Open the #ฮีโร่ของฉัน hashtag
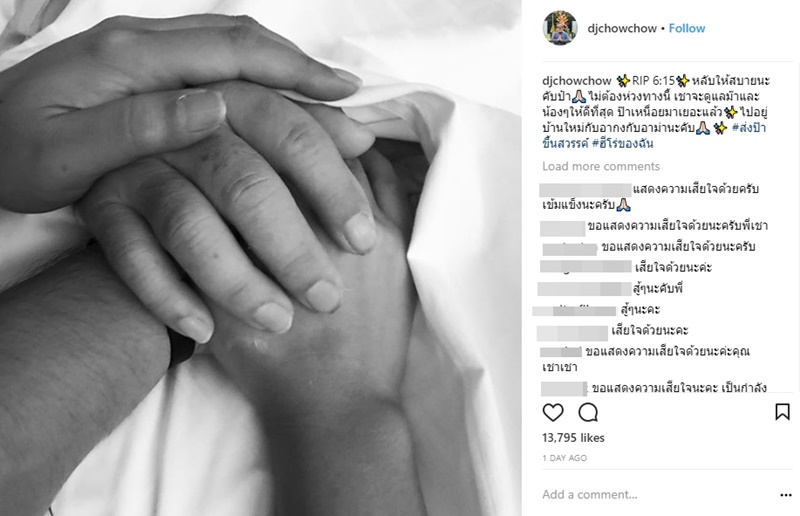 (622, 143)
